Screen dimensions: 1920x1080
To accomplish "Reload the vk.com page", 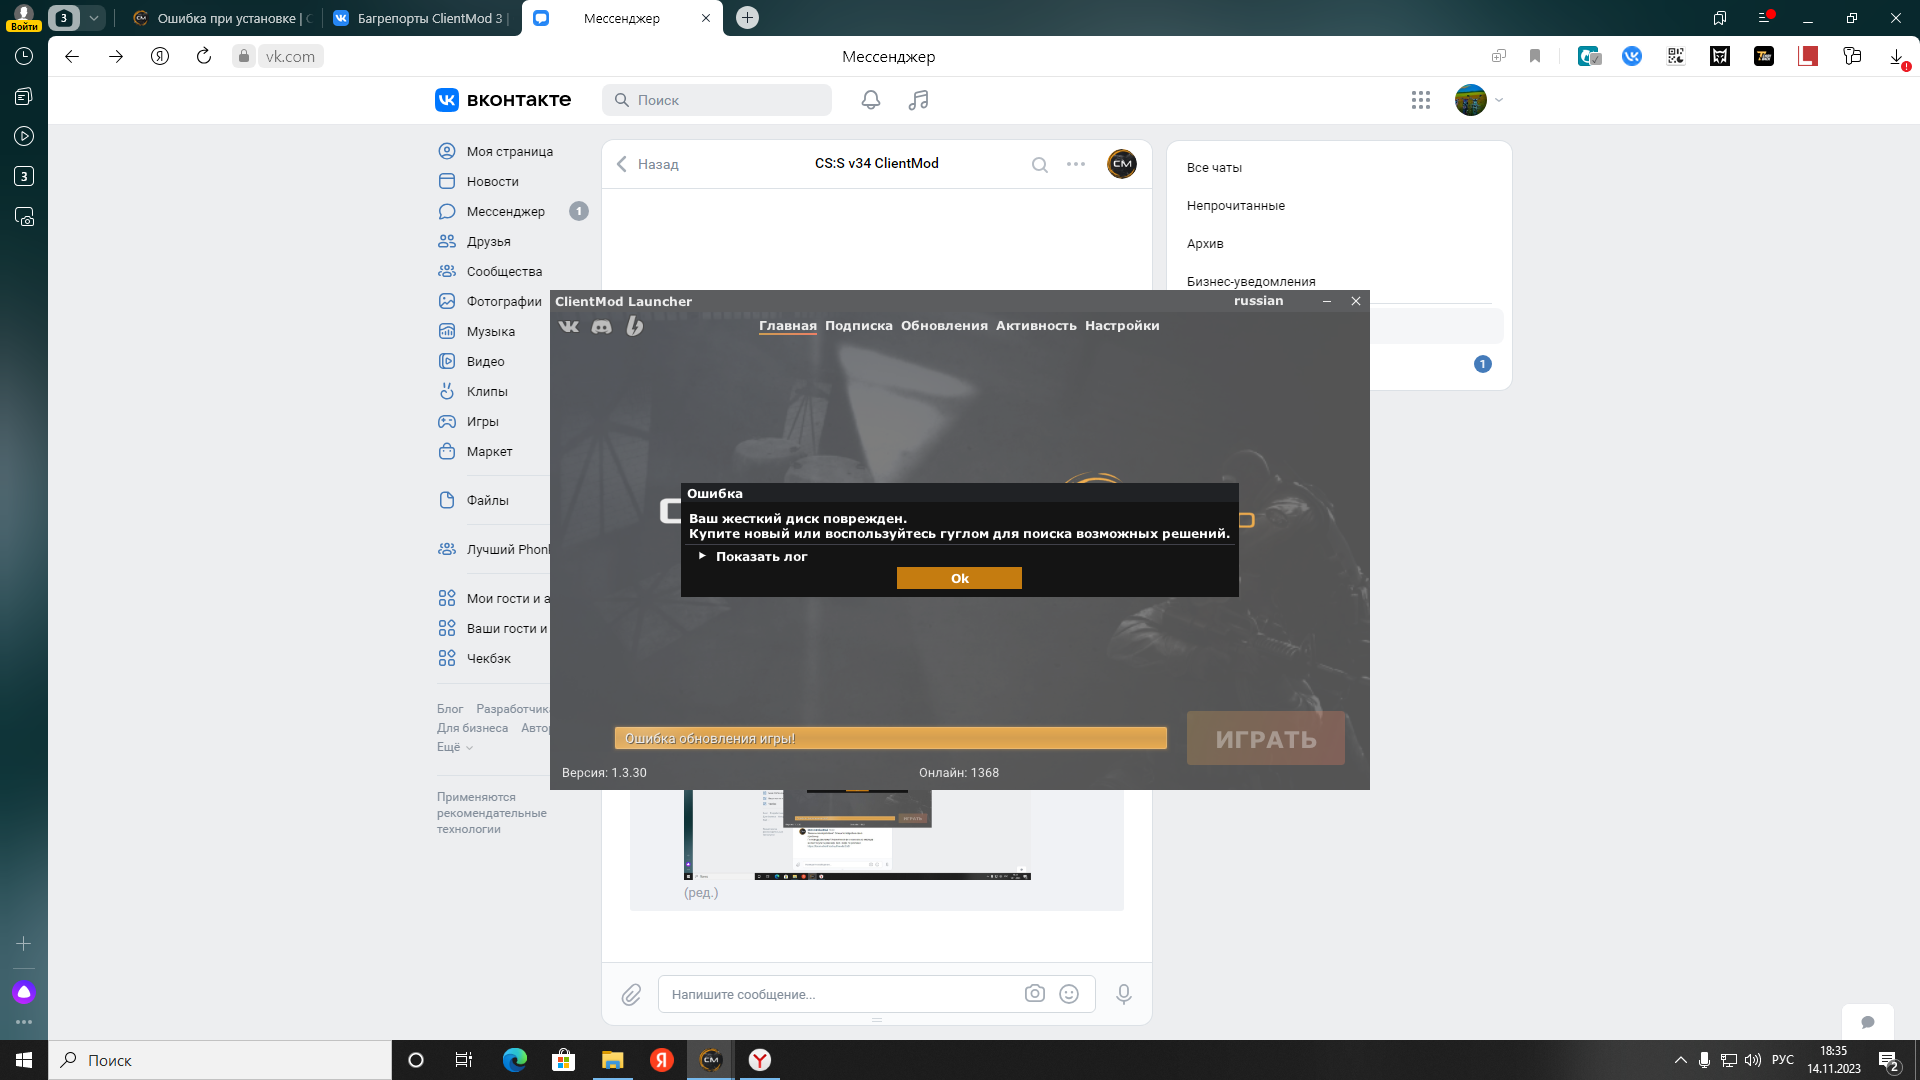I will 204,56.
